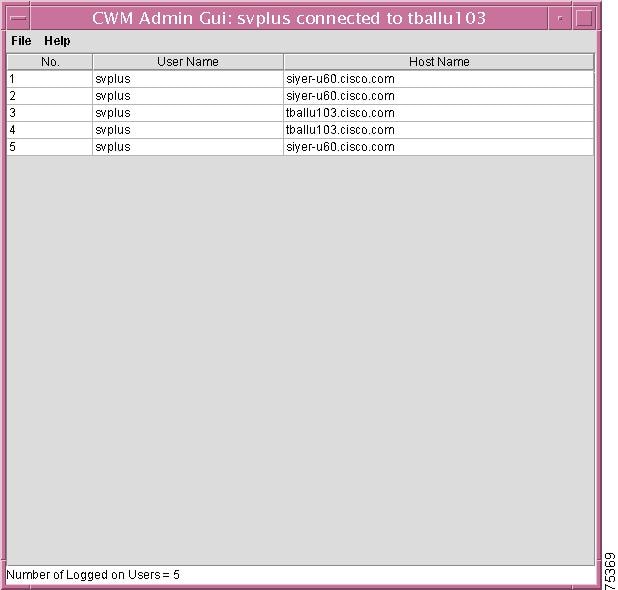
Task: Click the CWM Admin Gui title bar
Action: tap(289, 18)
